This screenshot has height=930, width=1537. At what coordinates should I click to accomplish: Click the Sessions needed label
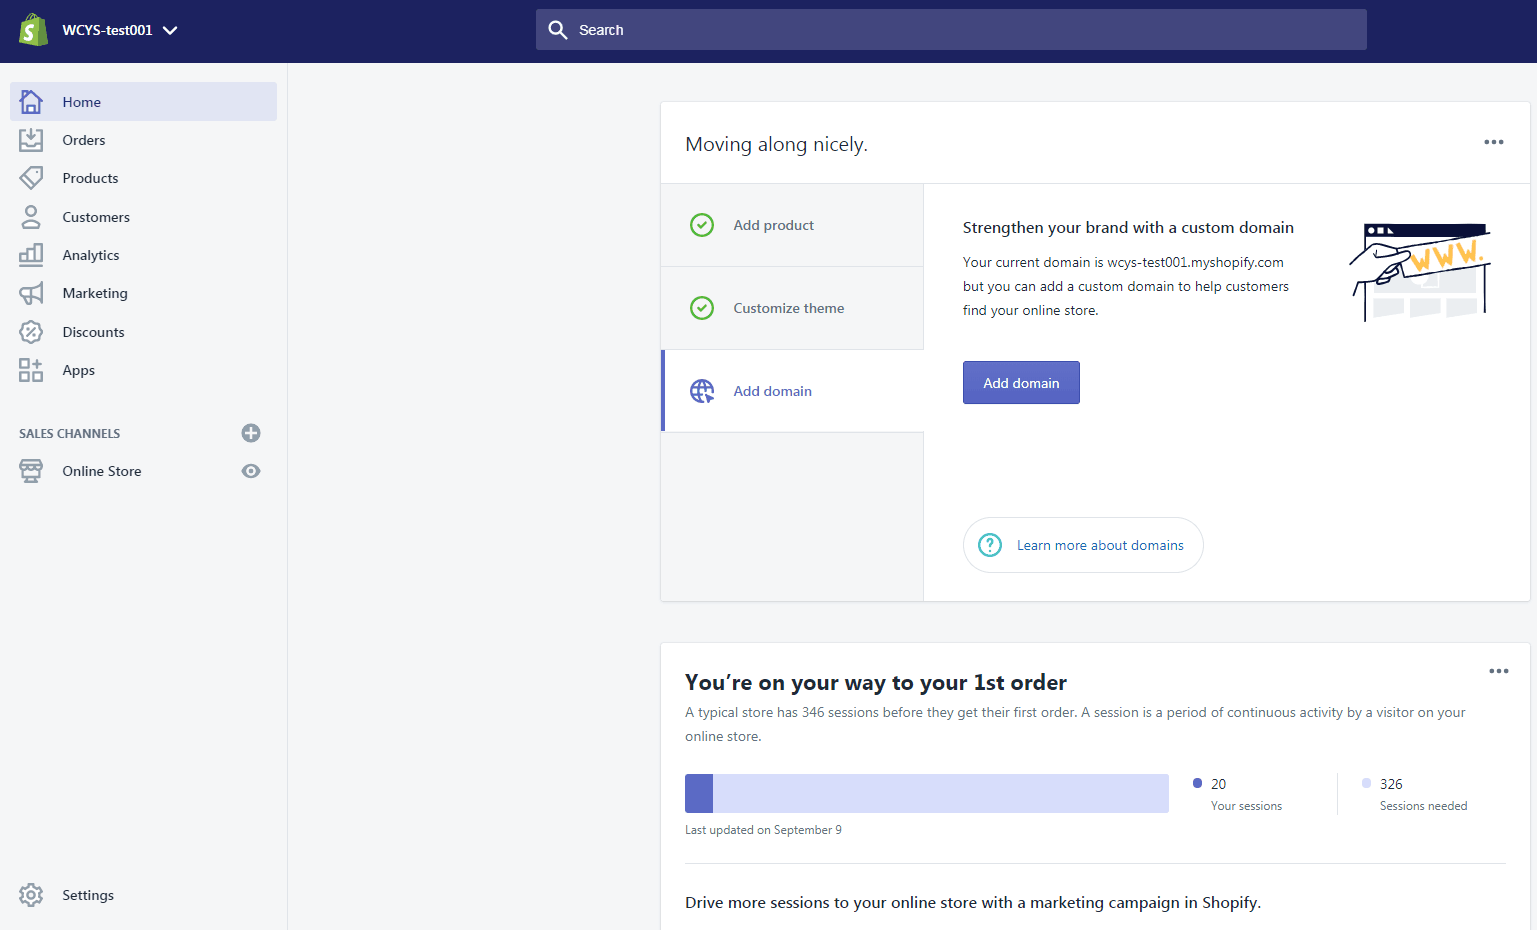click(1424, 806)
